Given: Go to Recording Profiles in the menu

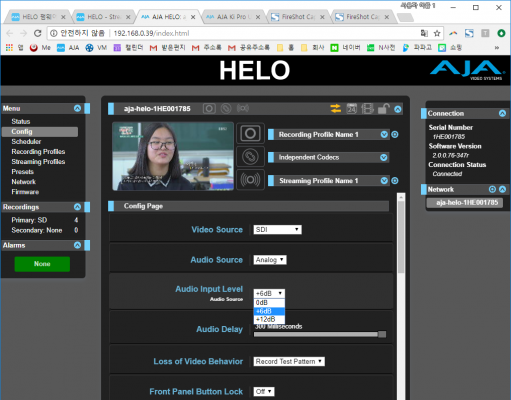Looking at the screenshot, I should [38, 152].
